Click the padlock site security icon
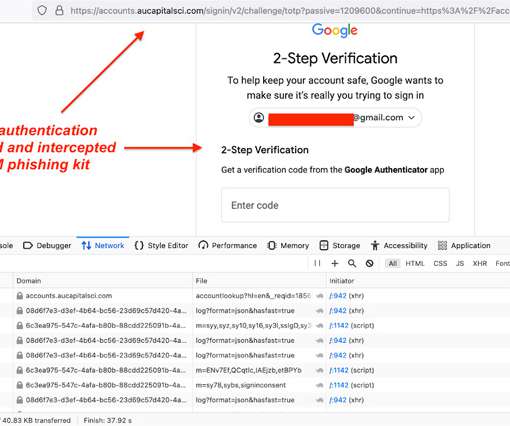510x426 pixels. 59,10
